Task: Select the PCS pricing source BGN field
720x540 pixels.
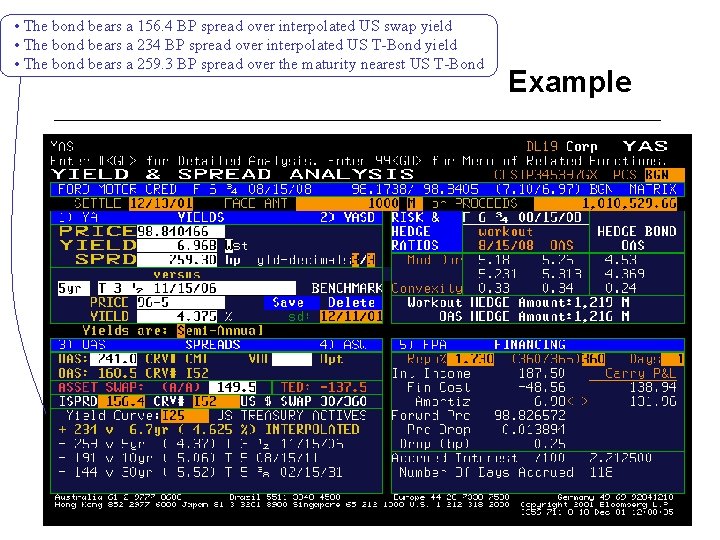Action: (x=664, y=175)
